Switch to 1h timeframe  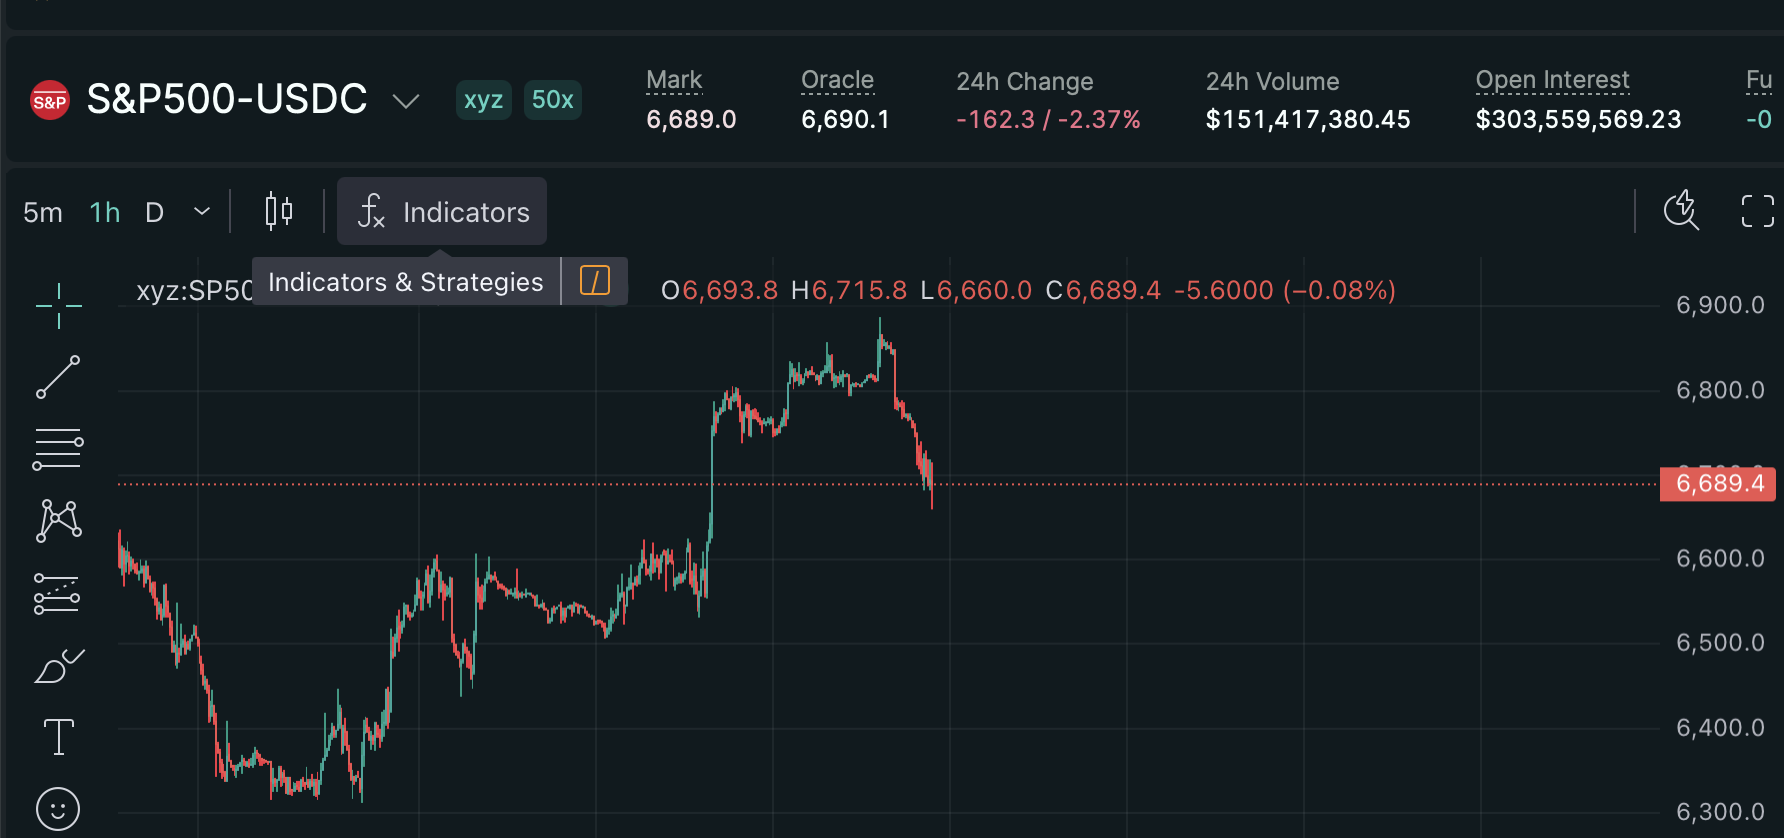pyautogui.click(x=105, y=212)
